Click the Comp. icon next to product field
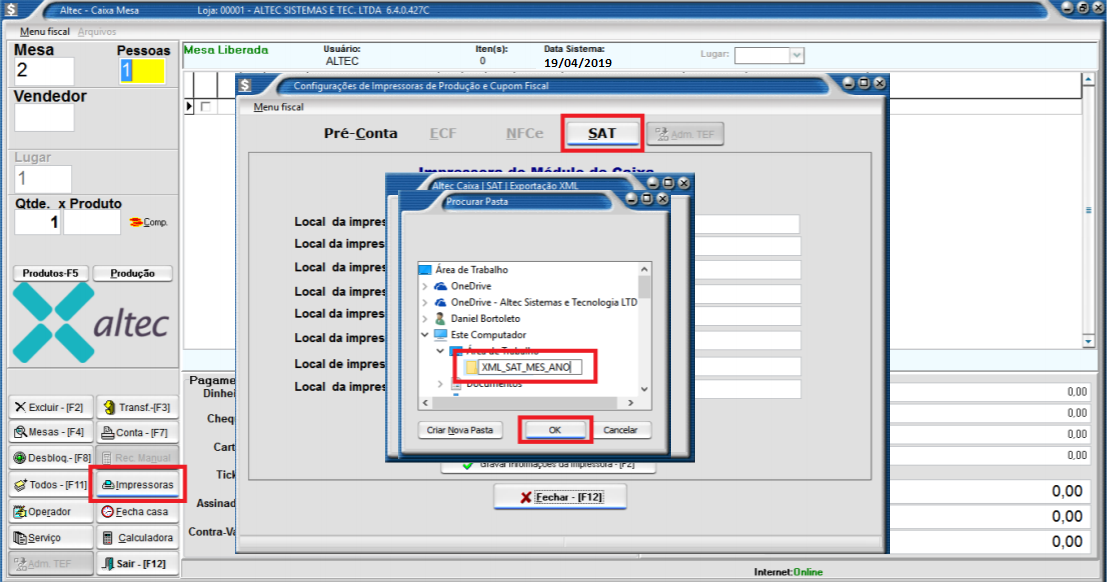The width and height of the screenshot is (1108, 582). coord(148,222)
